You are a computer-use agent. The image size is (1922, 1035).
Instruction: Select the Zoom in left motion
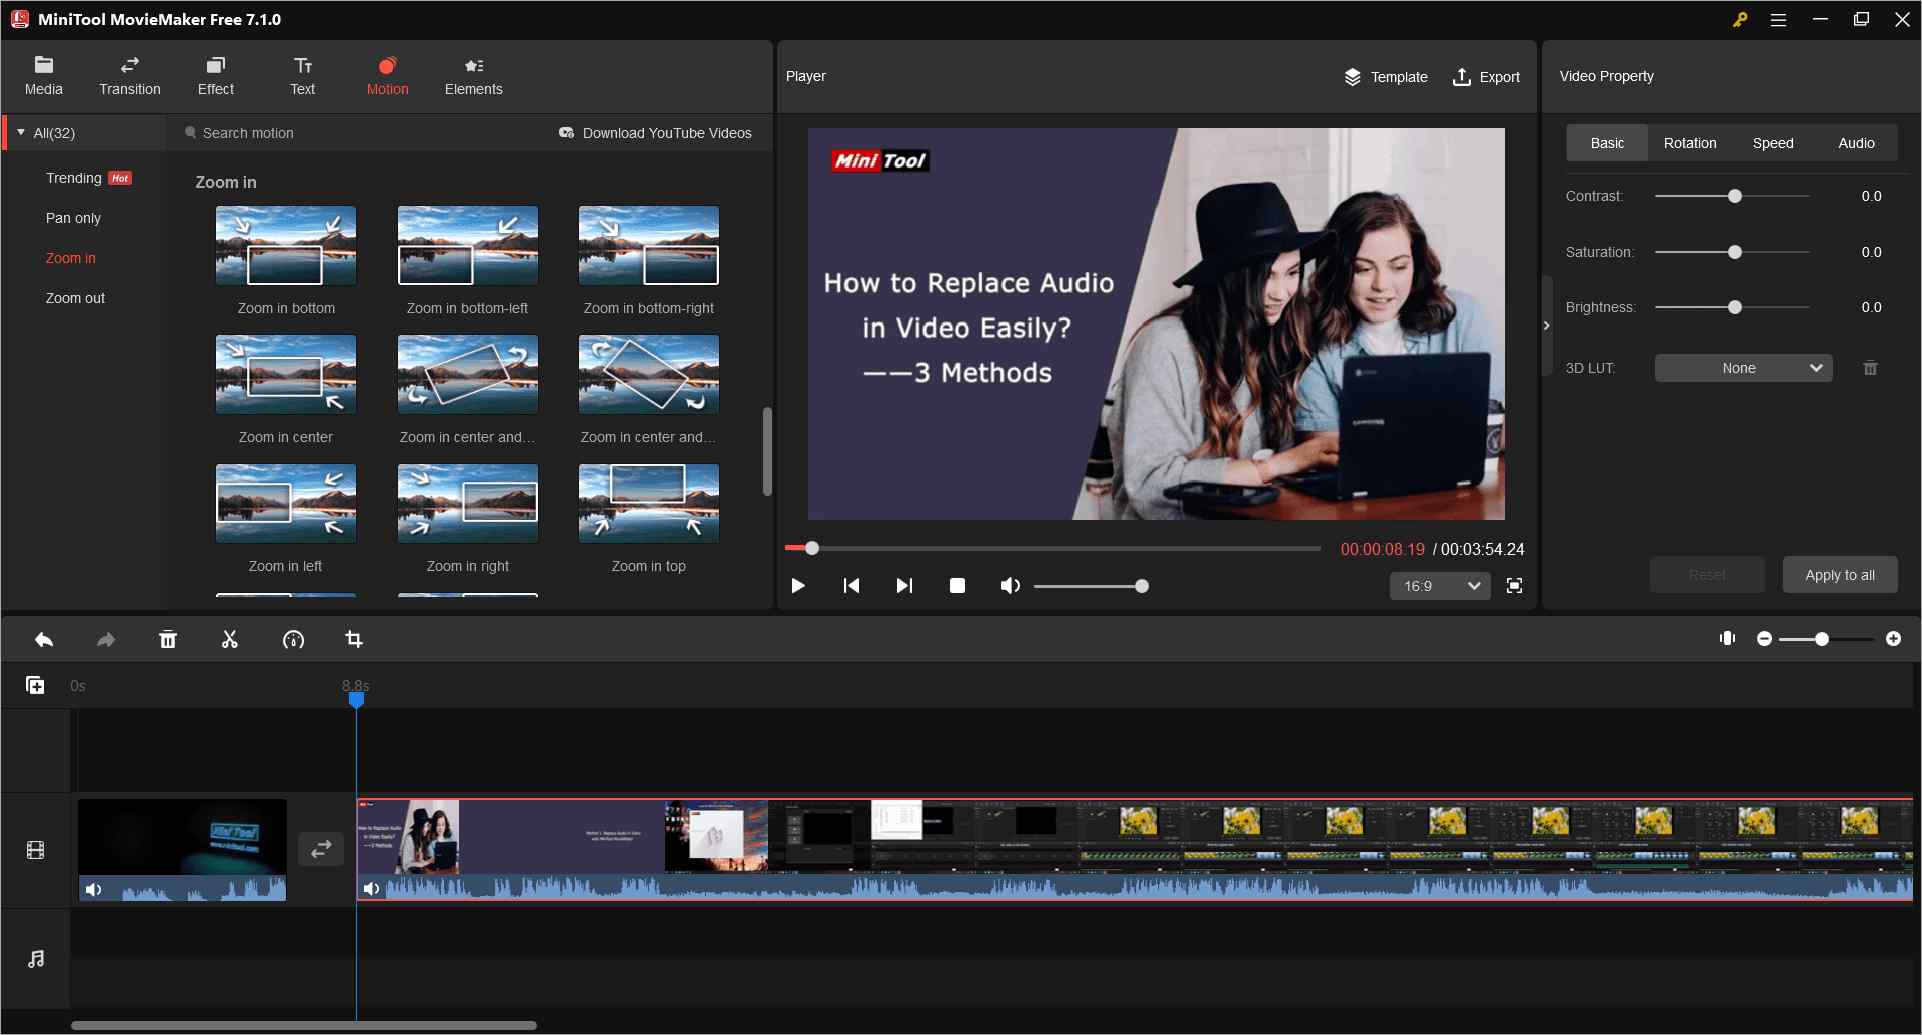(x=286, y=503)
